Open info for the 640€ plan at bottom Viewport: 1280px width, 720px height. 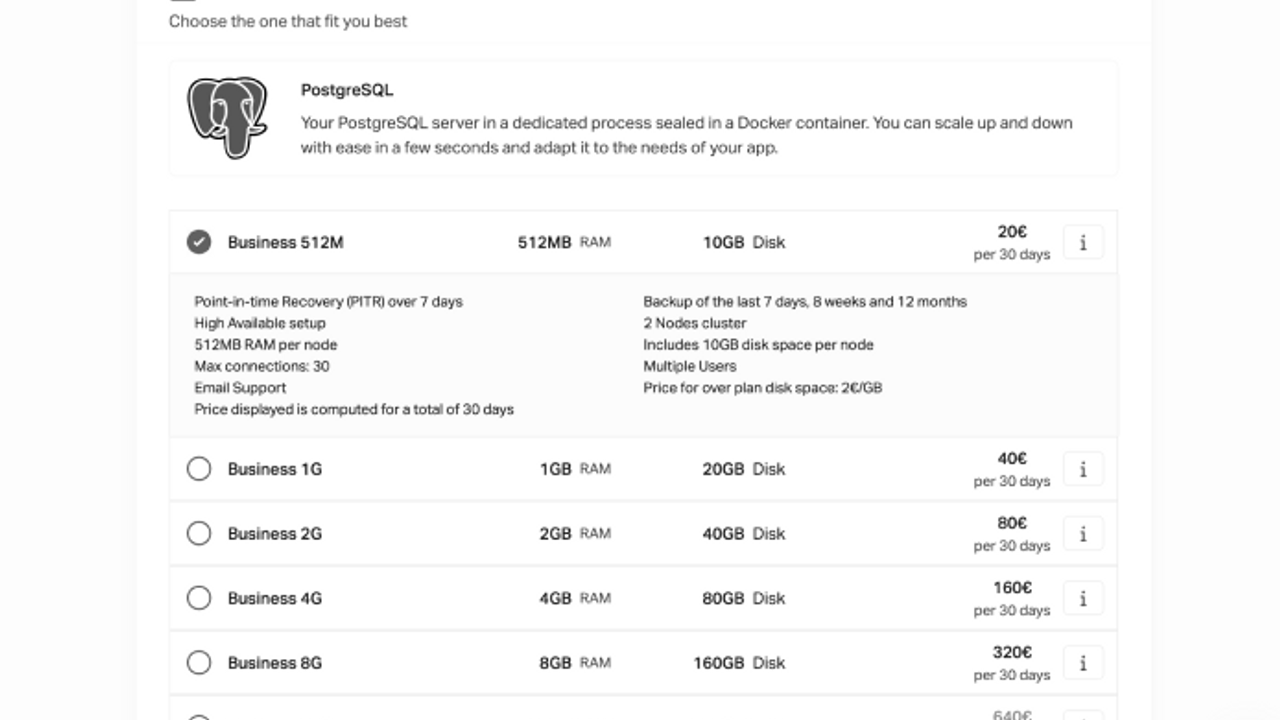tap(1083, 714)
